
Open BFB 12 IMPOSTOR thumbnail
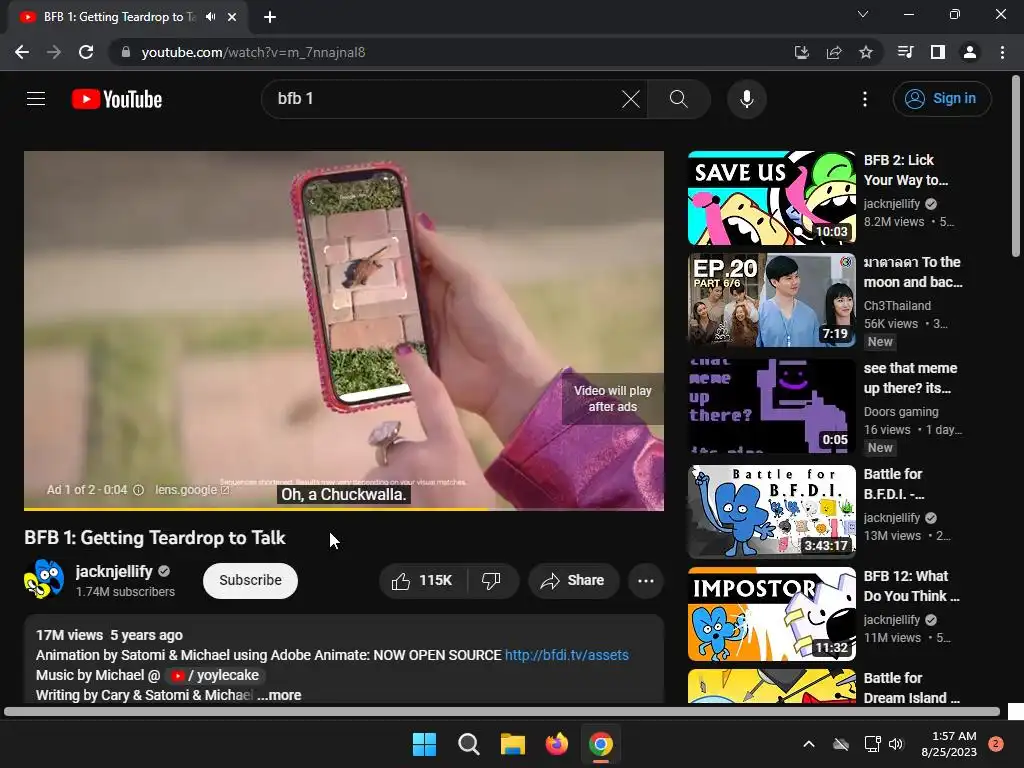(x=771, y=614)
